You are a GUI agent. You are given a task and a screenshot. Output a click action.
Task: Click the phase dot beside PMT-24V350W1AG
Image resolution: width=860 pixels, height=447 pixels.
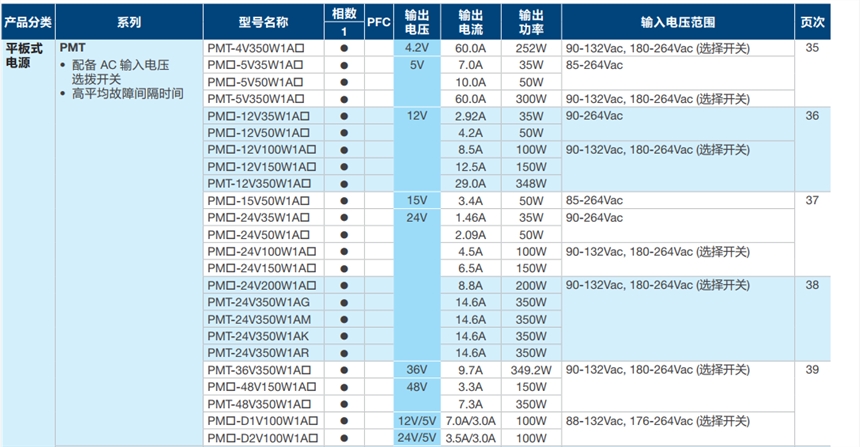pyautogui.click(x=344, y=302)
